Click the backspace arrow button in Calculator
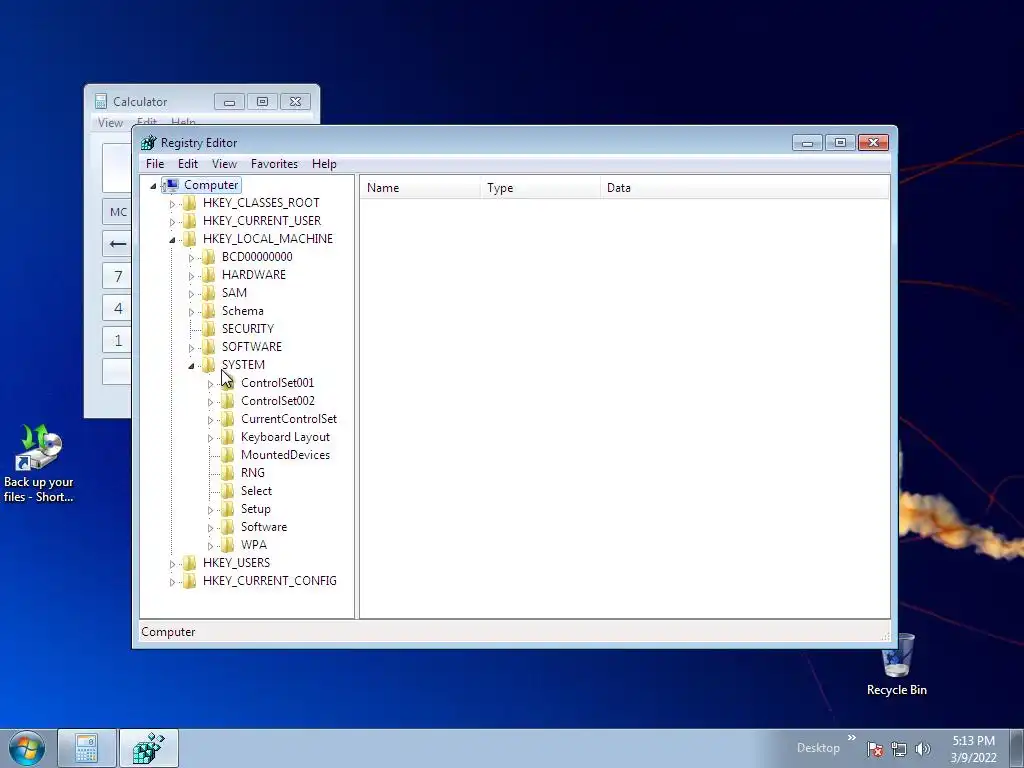 click(117, 244)
